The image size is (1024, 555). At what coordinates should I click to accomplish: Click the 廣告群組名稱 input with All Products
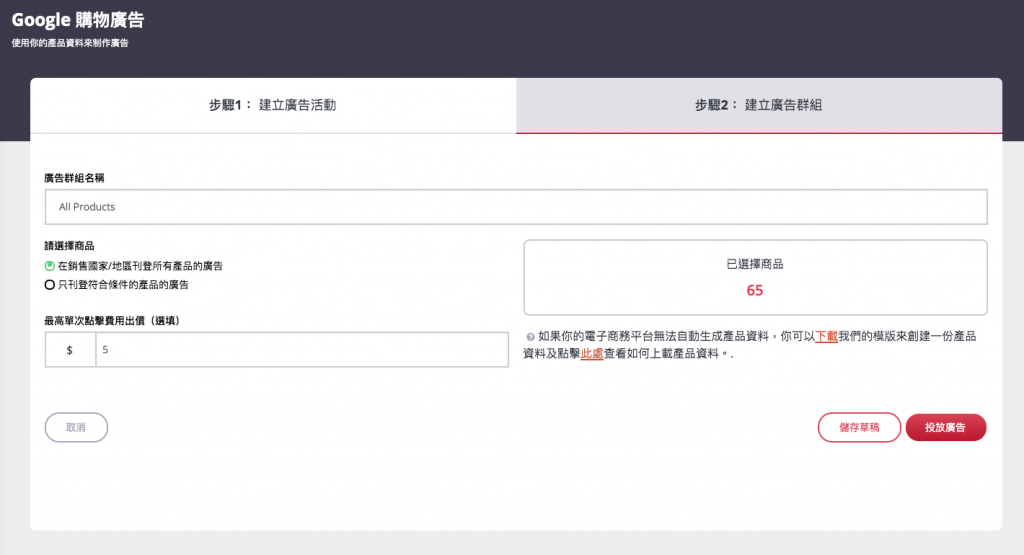point(516,207)
